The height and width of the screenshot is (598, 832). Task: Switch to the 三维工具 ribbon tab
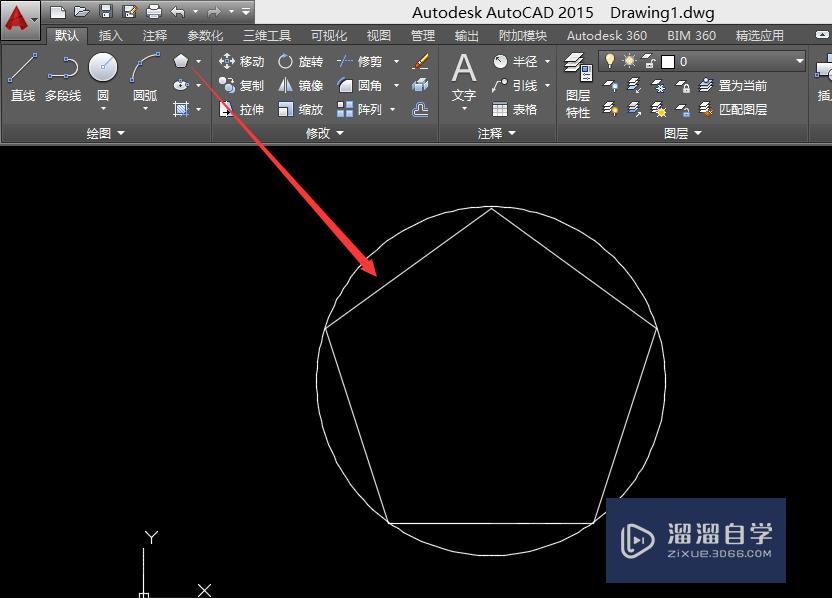[266, 36]
